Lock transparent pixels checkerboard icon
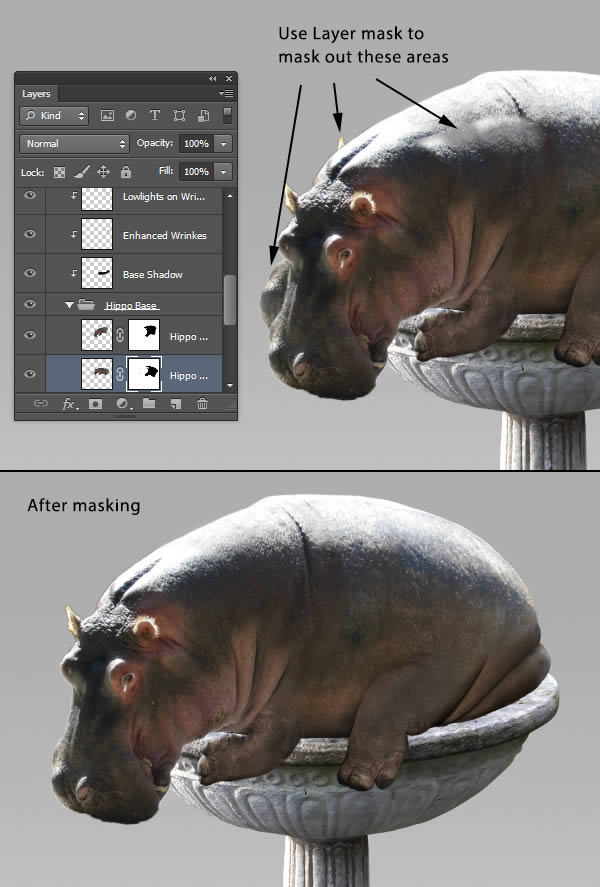The width and height of the screenshot is (600, 887). [x=59, y=172]
